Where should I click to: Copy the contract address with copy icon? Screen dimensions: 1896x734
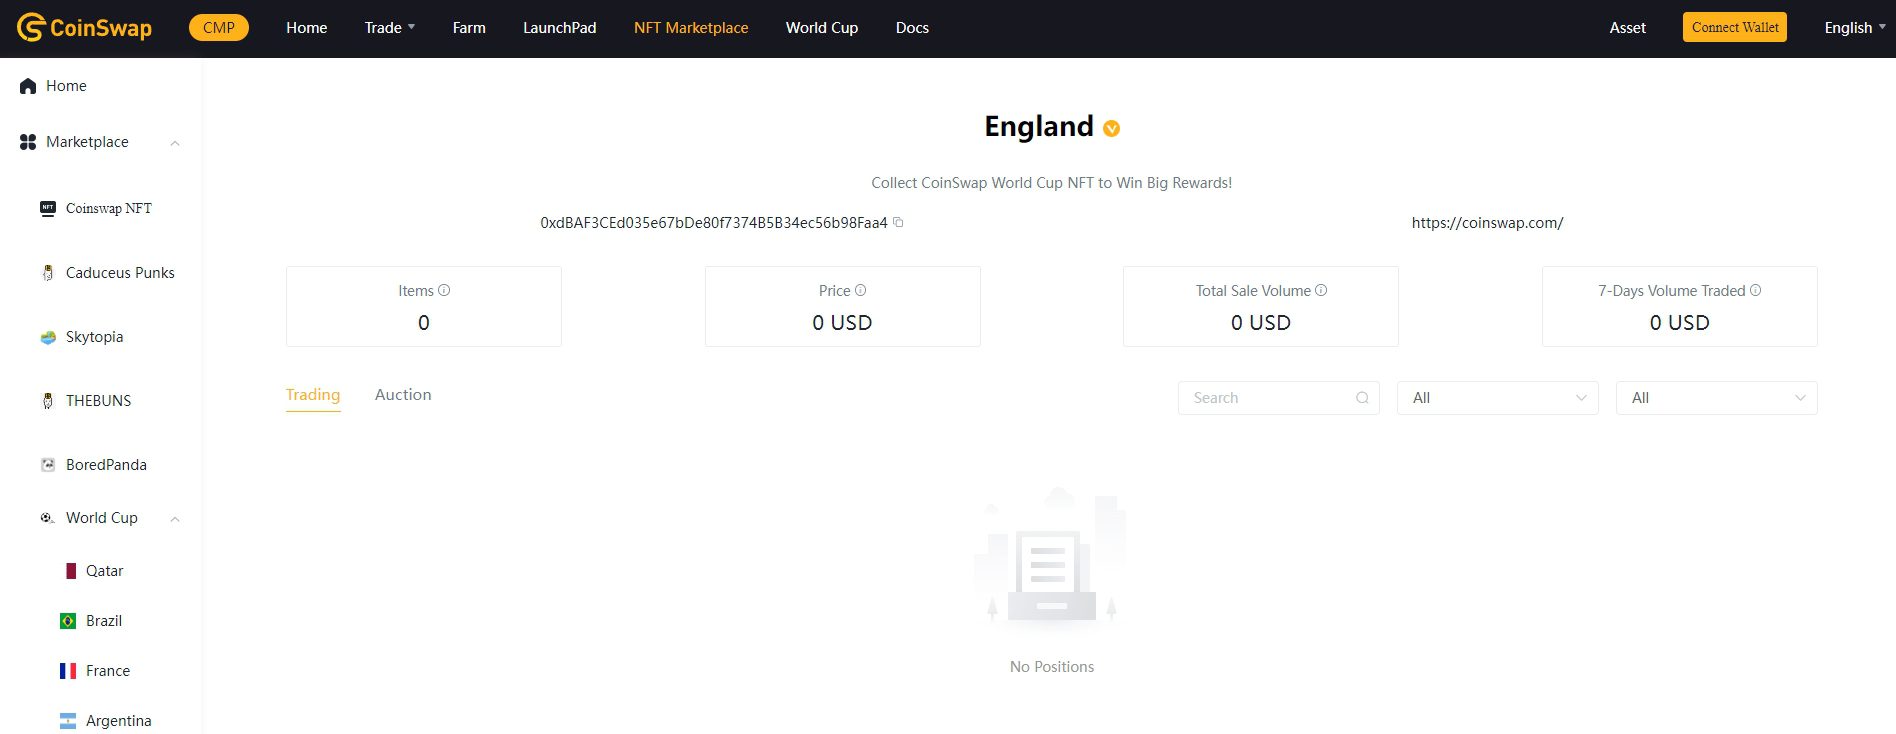pyautogui.click(x=898, y=222)
